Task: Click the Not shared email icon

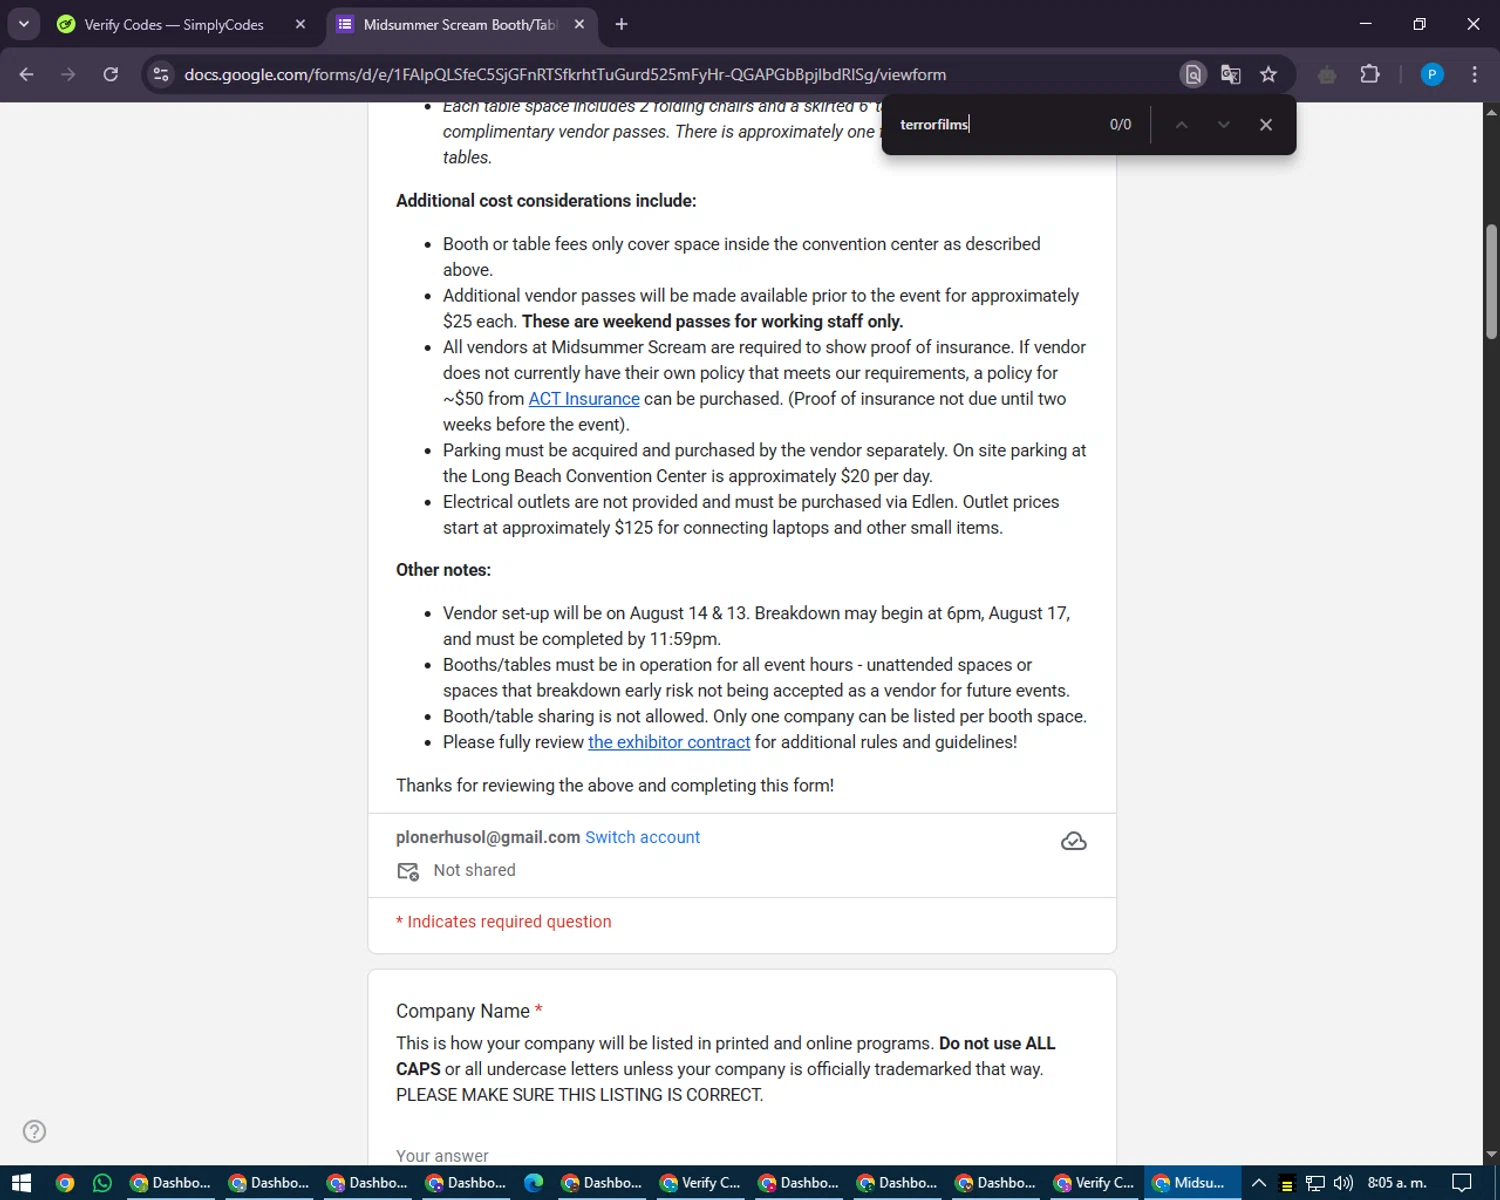Action: point(408,871)
